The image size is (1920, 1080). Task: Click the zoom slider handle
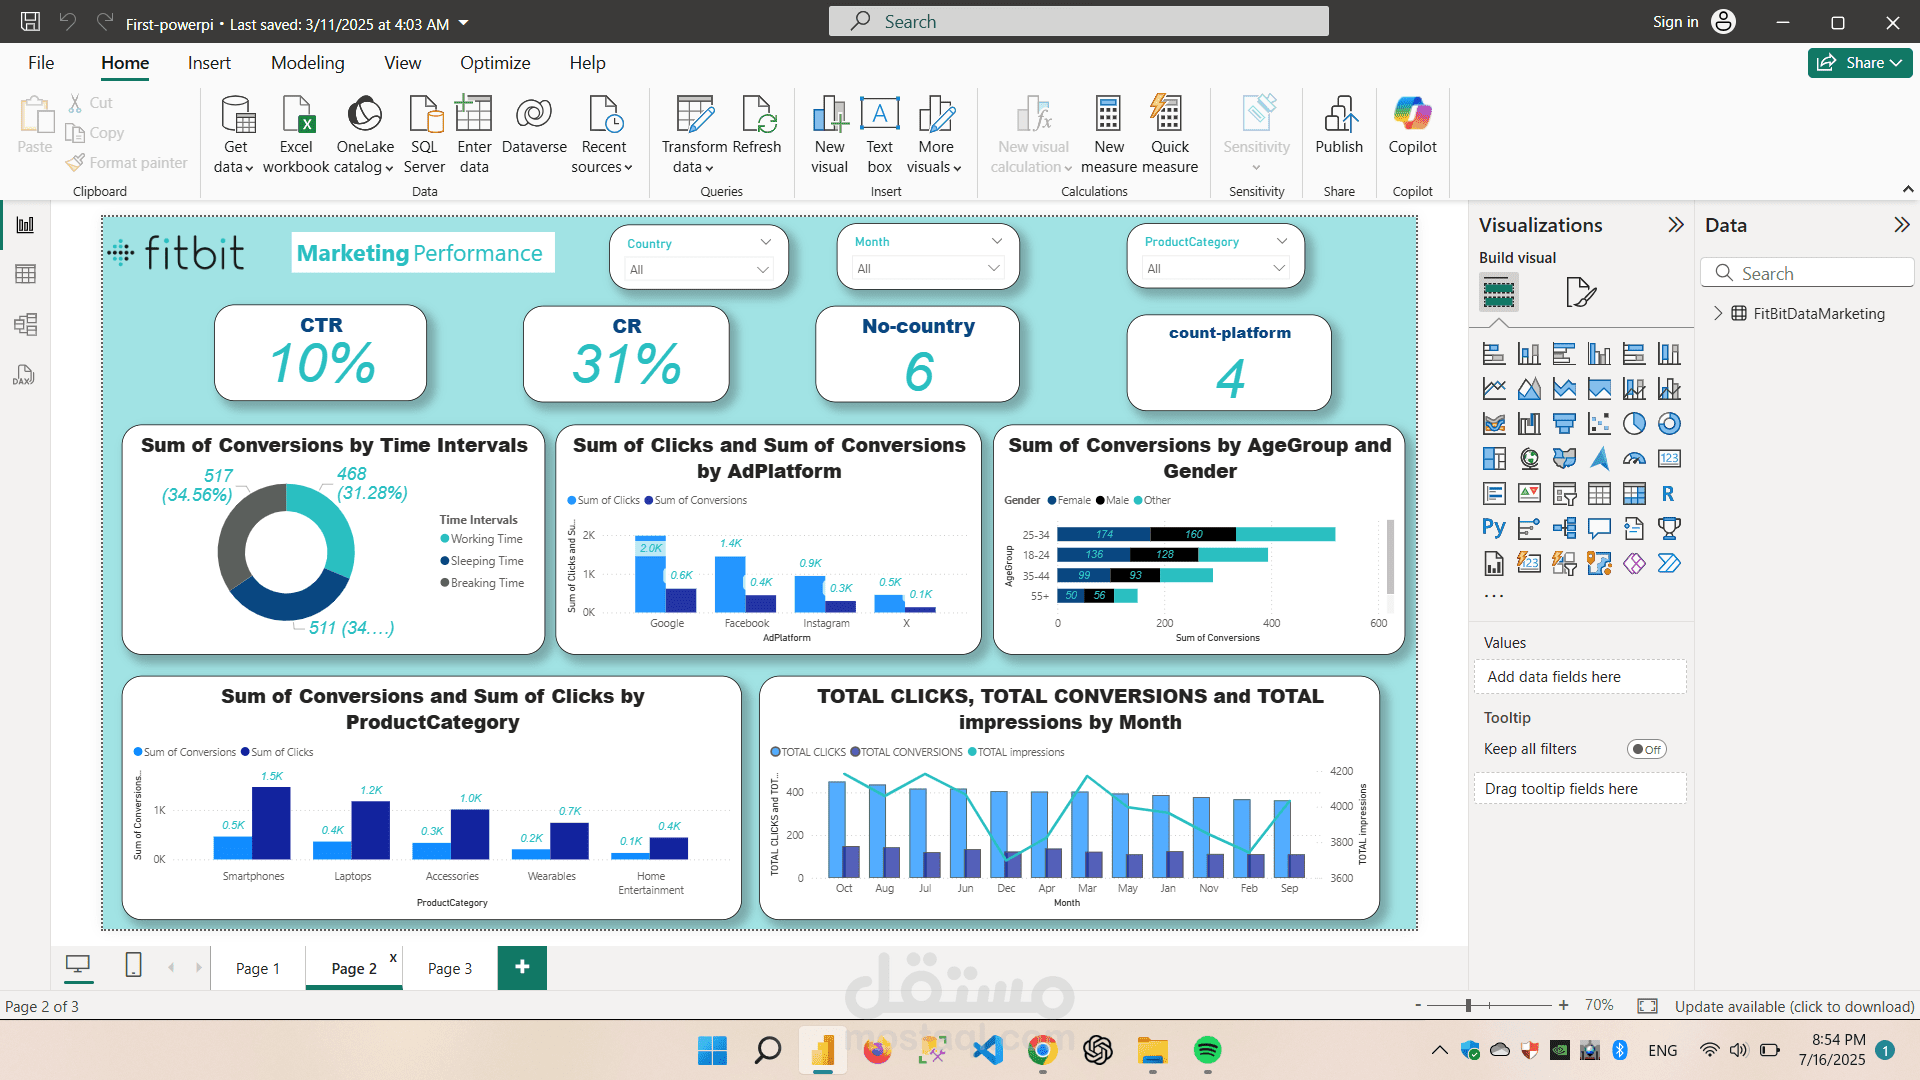coord(1468,1005)
